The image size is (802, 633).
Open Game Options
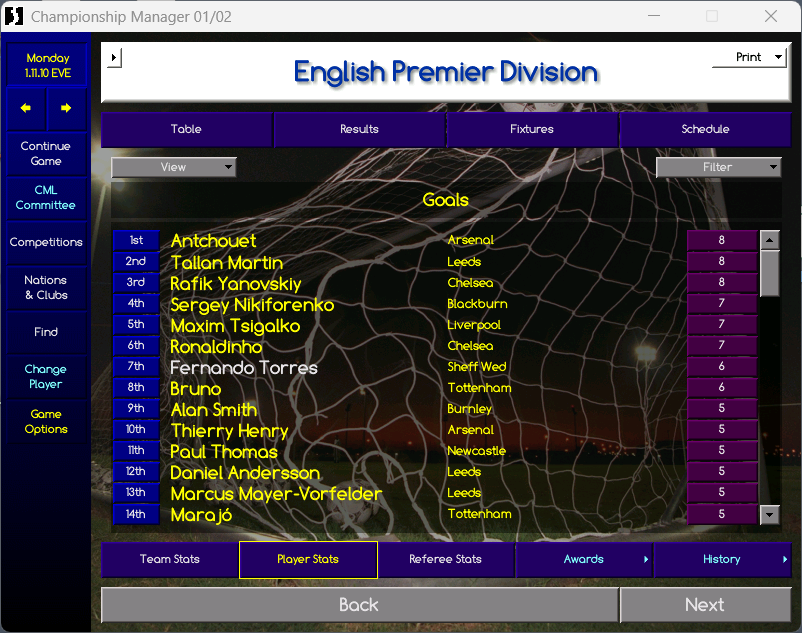pyautogui.click(x=46, y=421)
